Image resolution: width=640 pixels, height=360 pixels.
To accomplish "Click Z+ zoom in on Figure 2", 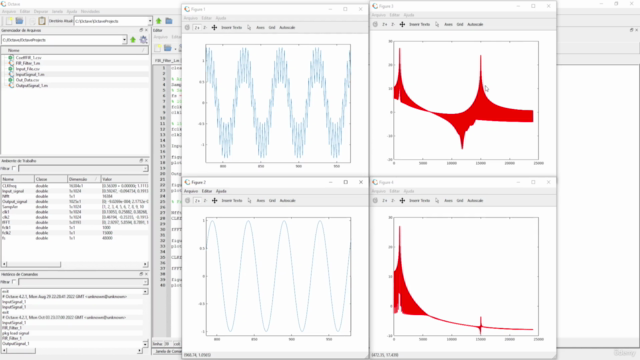I will tap(197, 200).
